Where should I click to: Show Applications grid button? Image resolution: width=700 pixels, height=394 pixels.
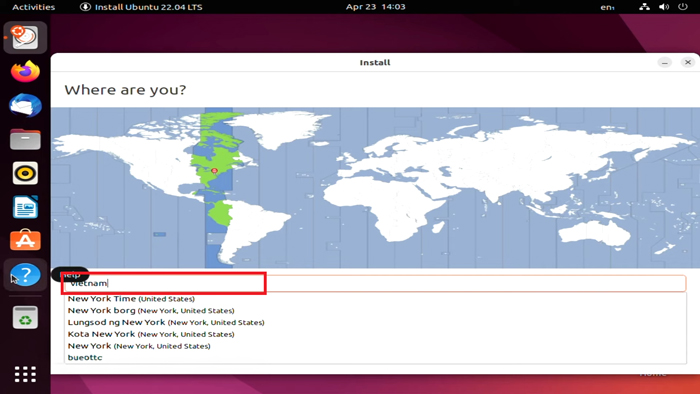25,374
